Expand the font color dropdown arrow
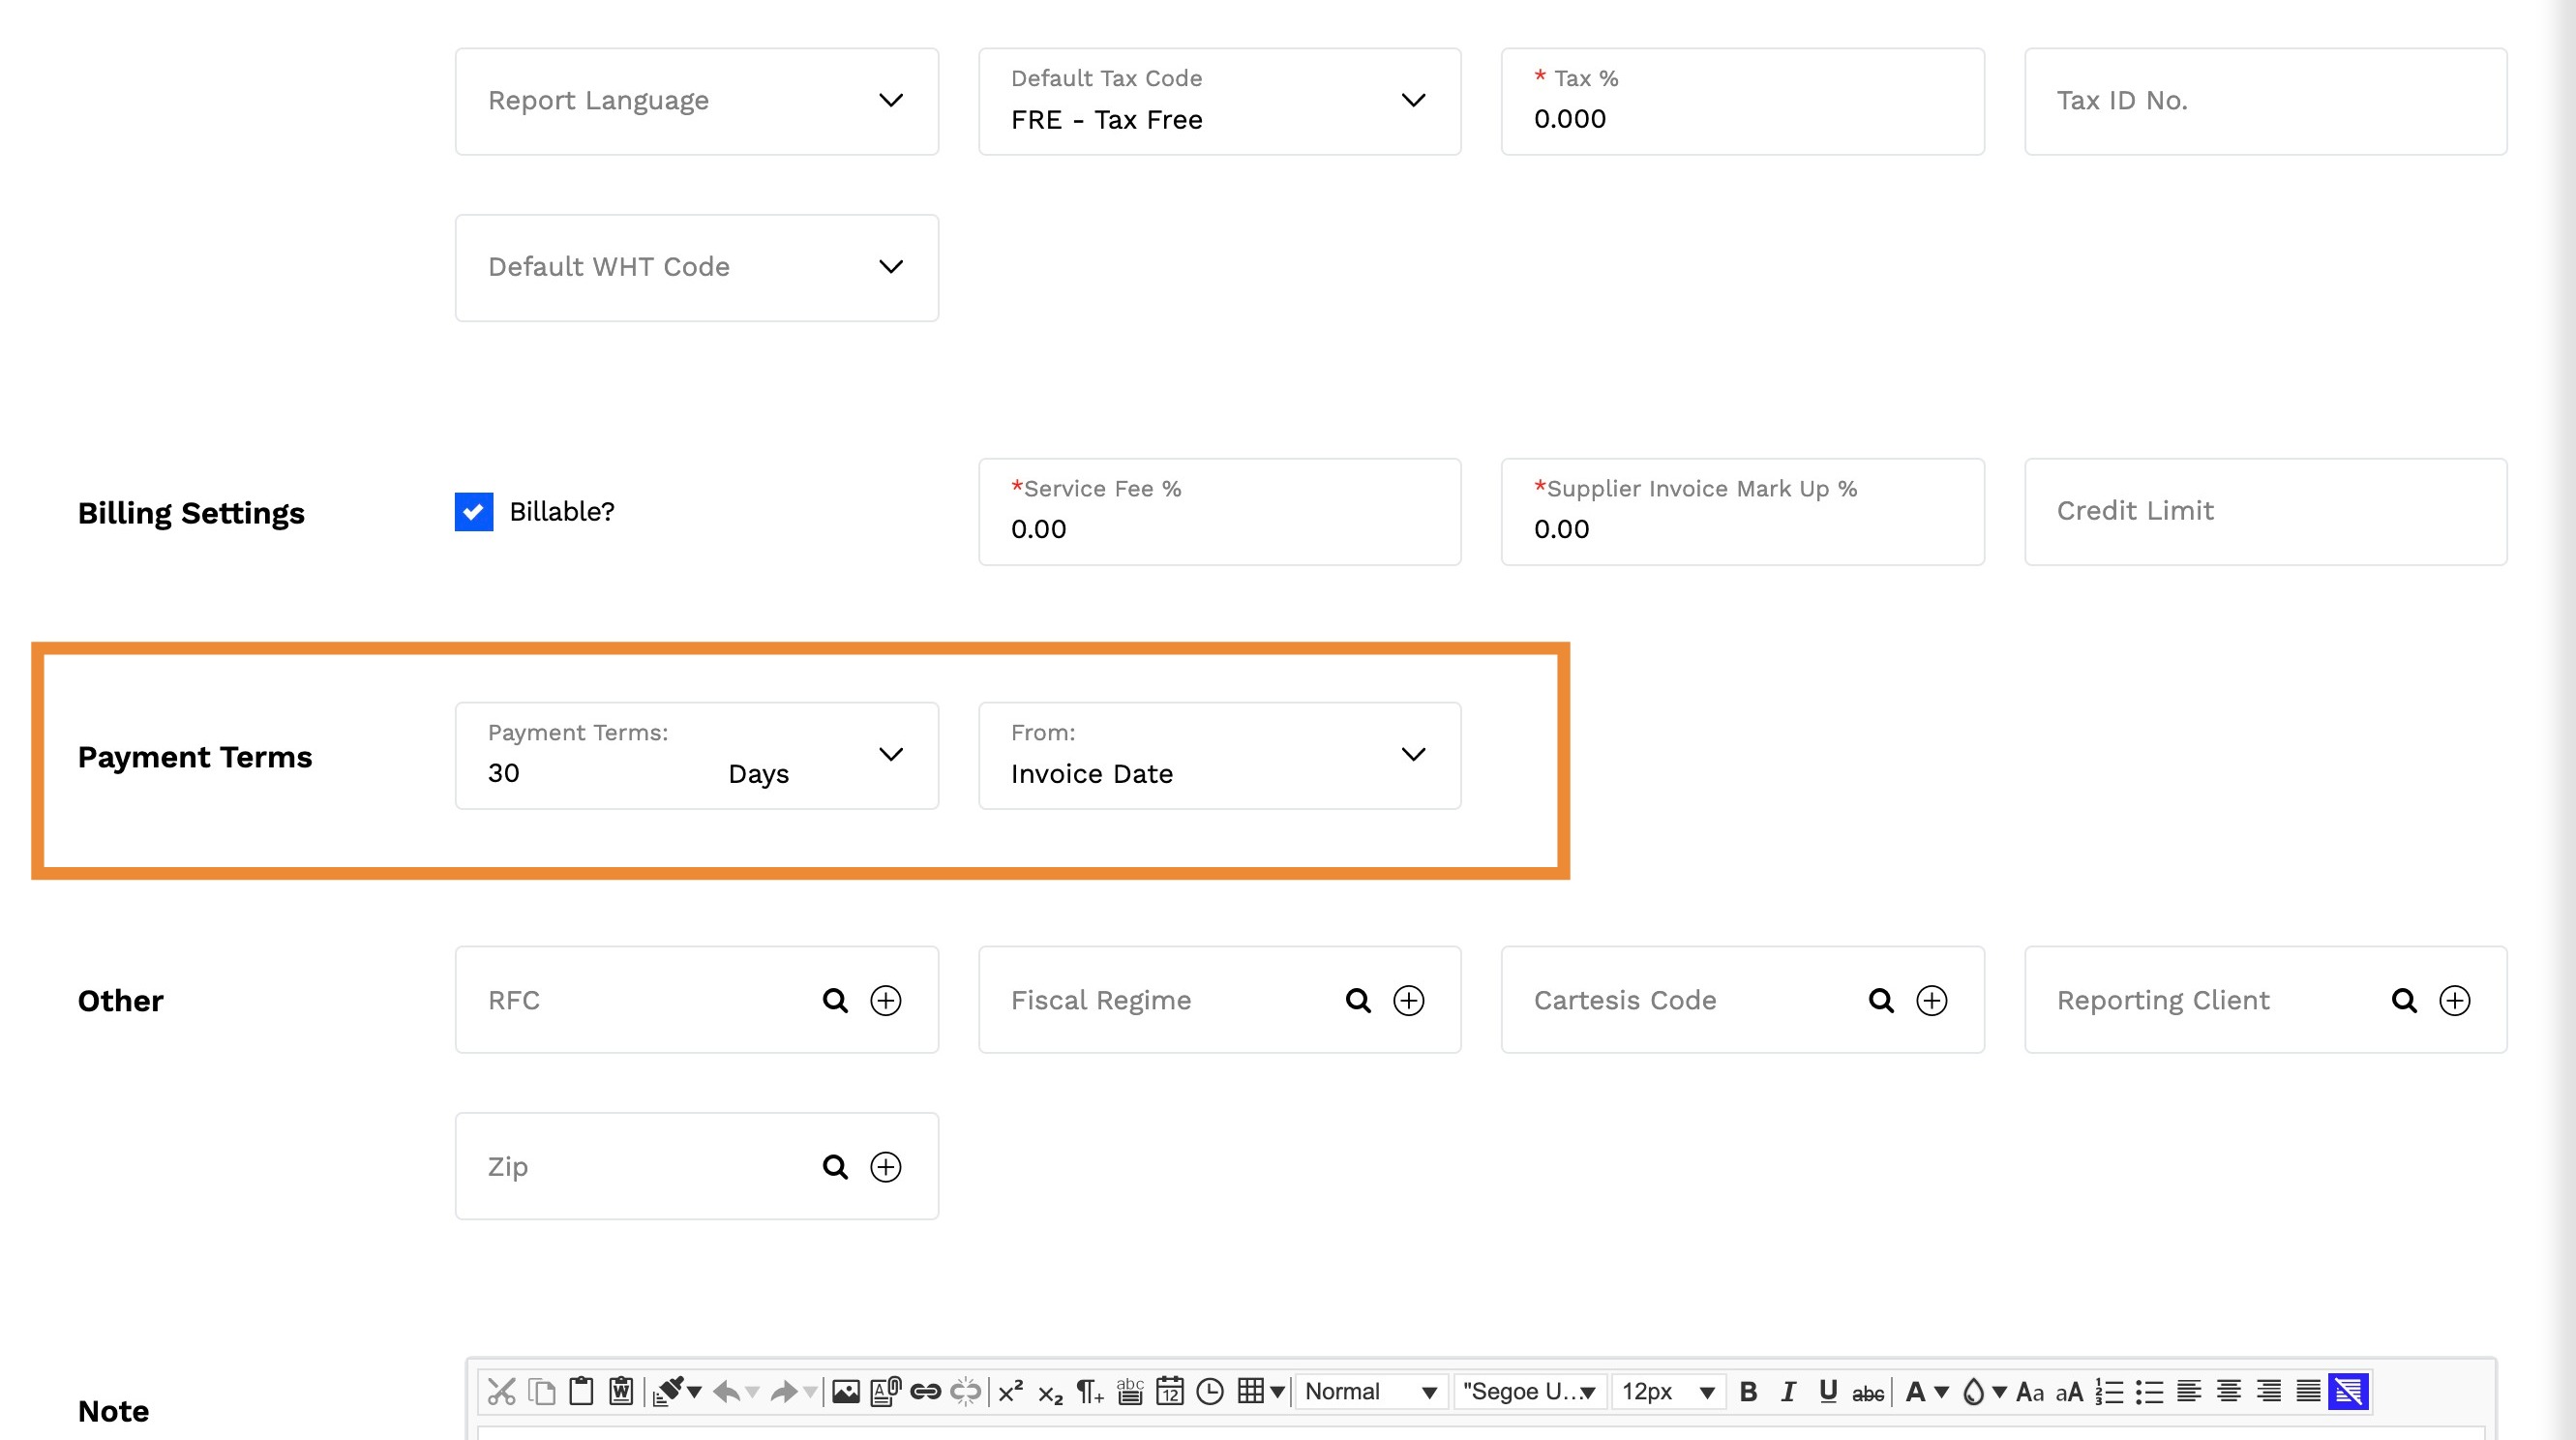 click(1942, 1392)
